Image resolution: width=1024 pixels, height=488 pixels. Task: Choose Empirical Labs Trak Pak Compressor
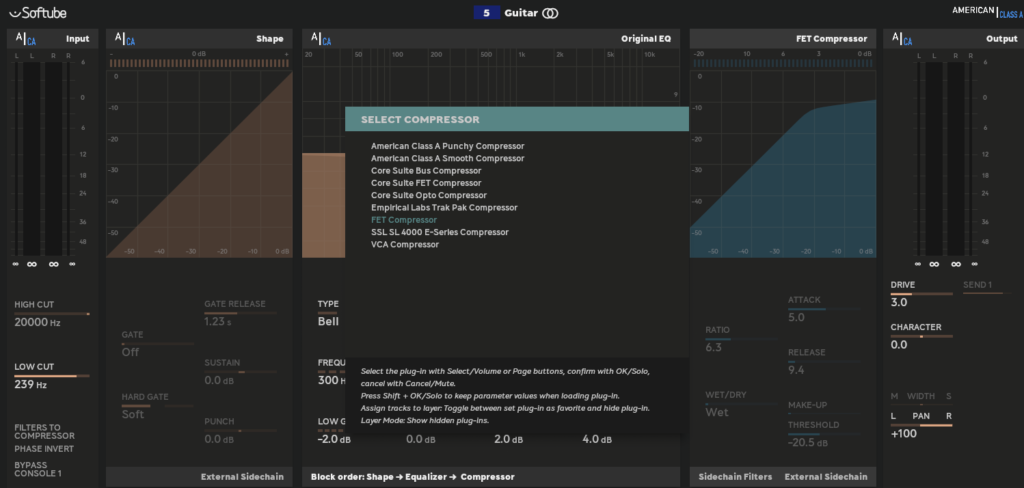tap(444, 208)
